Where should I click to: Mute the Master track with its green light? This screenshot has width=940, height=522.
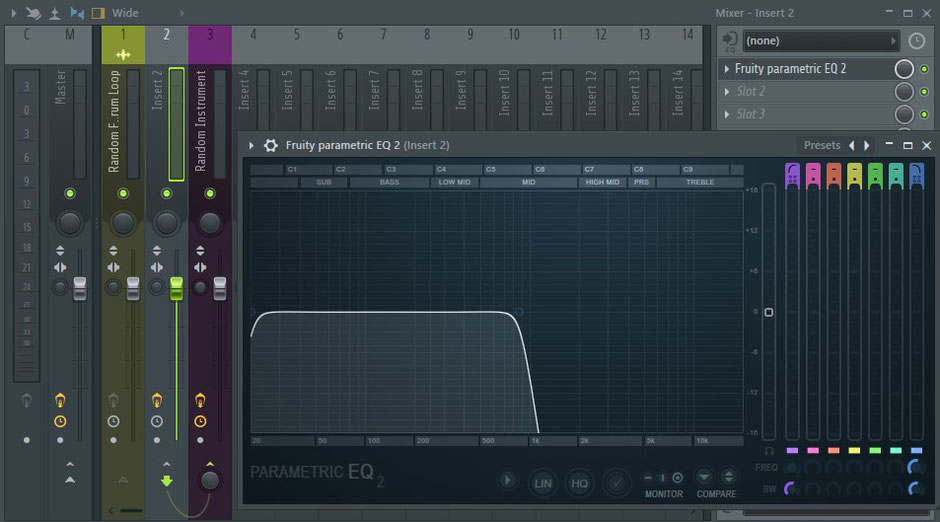[x=70, y=193]
